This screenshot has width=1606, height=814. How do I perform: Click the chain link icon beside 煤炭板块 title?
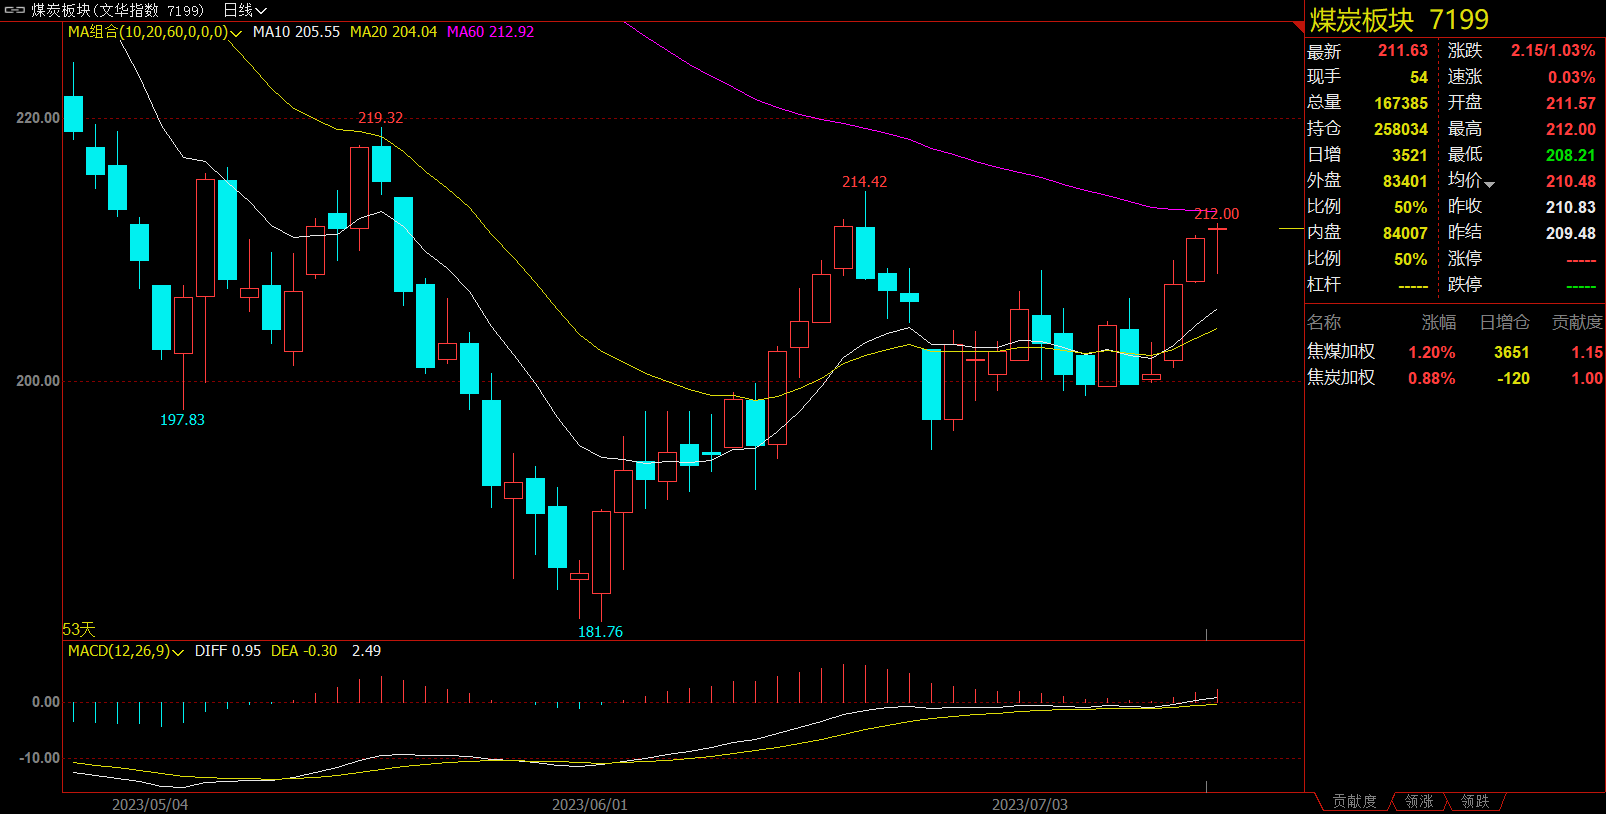pyautogui.click(x=15, y=10)
